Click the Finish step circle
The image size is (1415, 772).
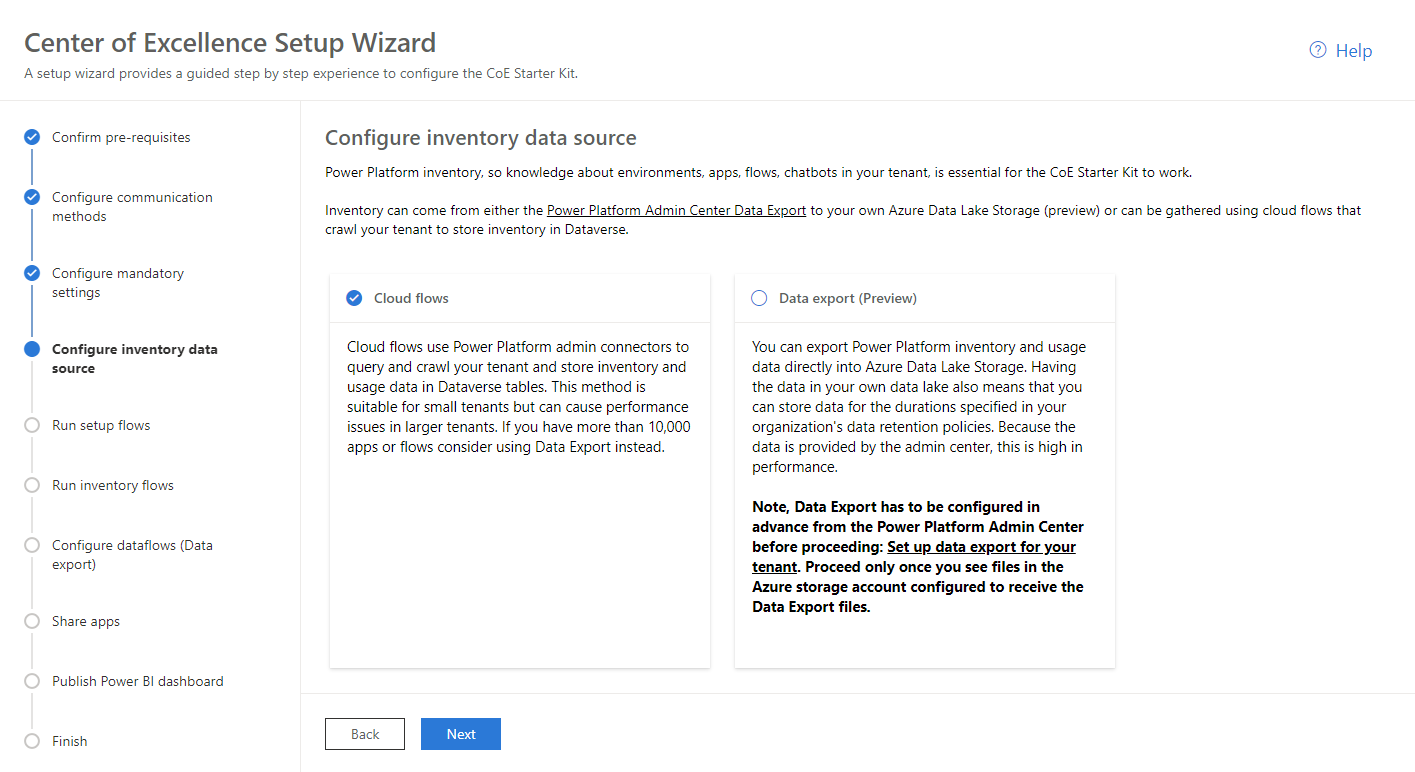coord(32,741)
